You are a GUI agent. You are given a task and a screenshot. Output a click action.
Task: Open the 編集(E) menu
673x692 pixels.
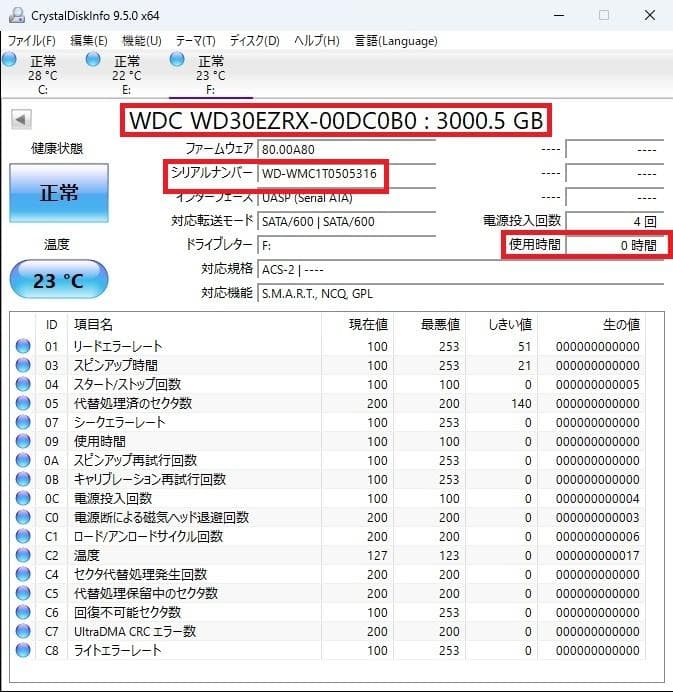(89, 41)
